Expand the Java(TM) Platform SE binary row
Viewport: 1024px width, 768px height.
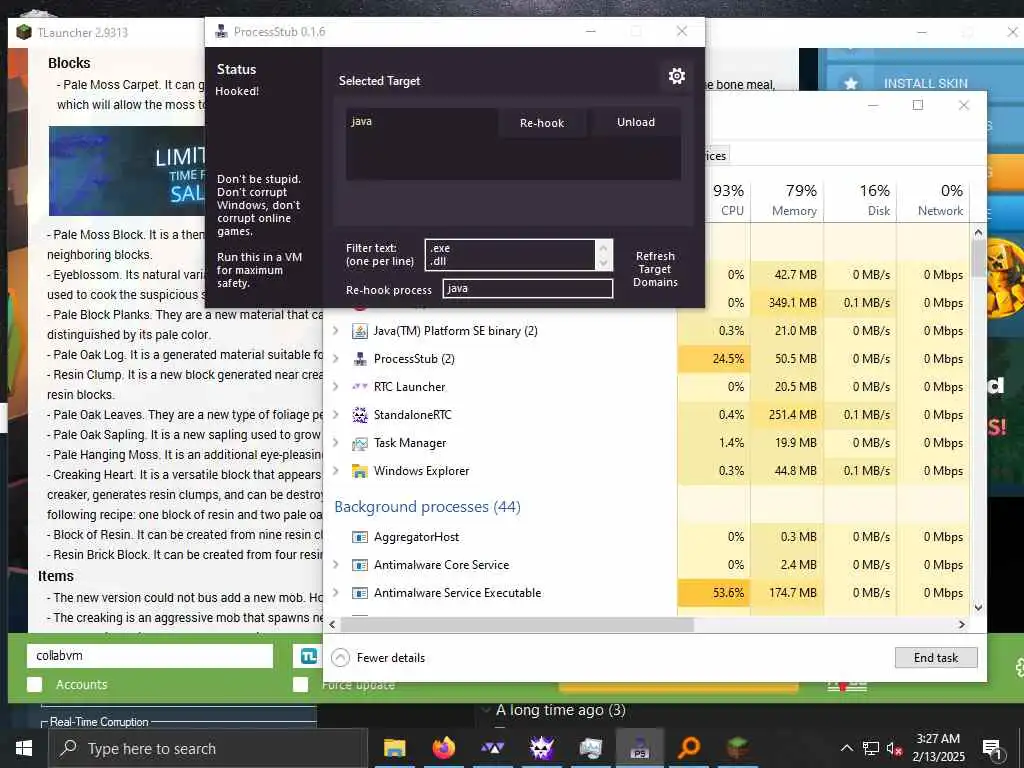(x=336, y=331)
